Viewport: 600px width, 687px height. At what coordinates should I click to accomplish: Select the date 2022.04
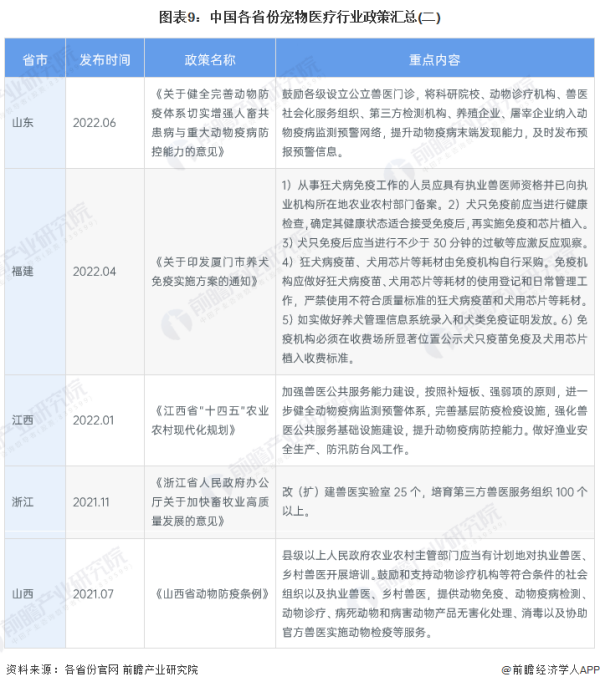click(x=94, y=271)
